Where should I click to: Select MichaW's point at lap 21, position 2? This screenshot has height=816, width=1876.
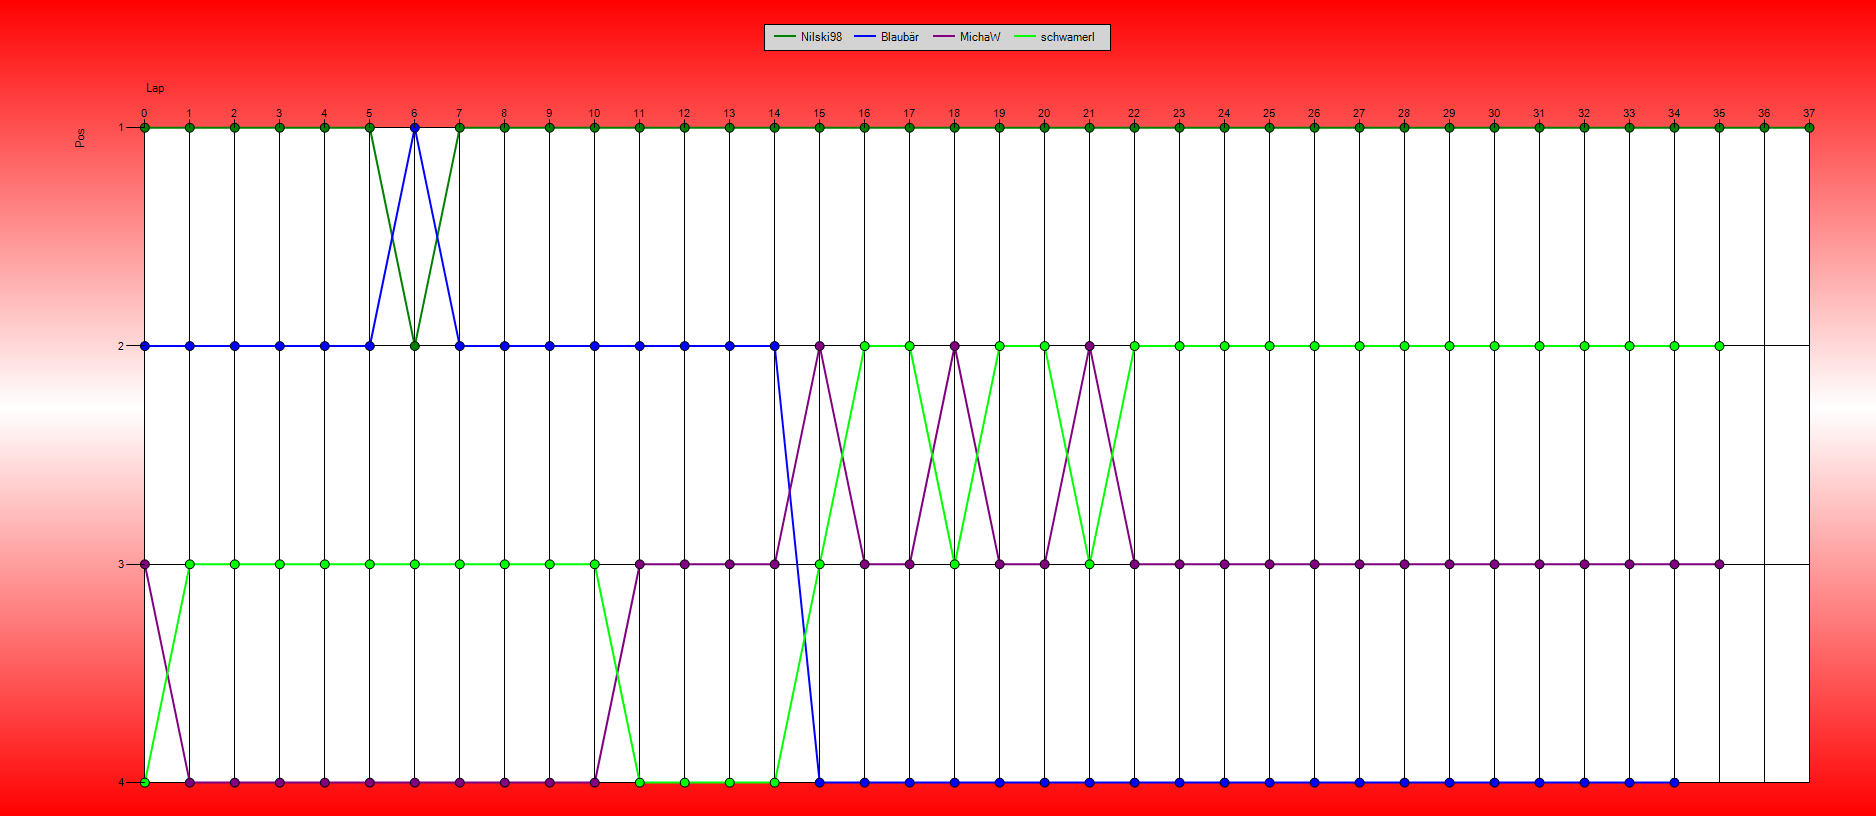[x=1090, y=346]
